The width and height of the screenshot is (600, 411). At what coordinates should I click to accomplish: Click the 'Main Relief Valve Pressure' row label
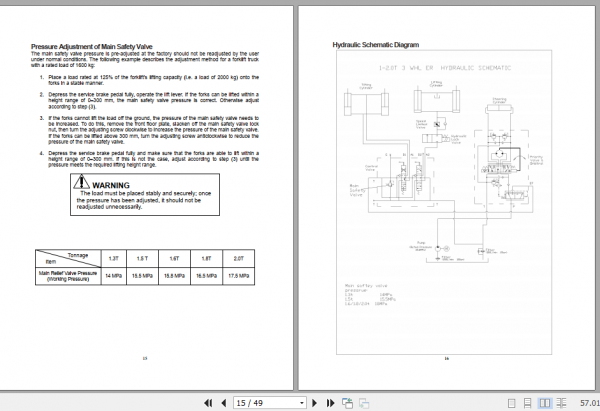point(68,276)
